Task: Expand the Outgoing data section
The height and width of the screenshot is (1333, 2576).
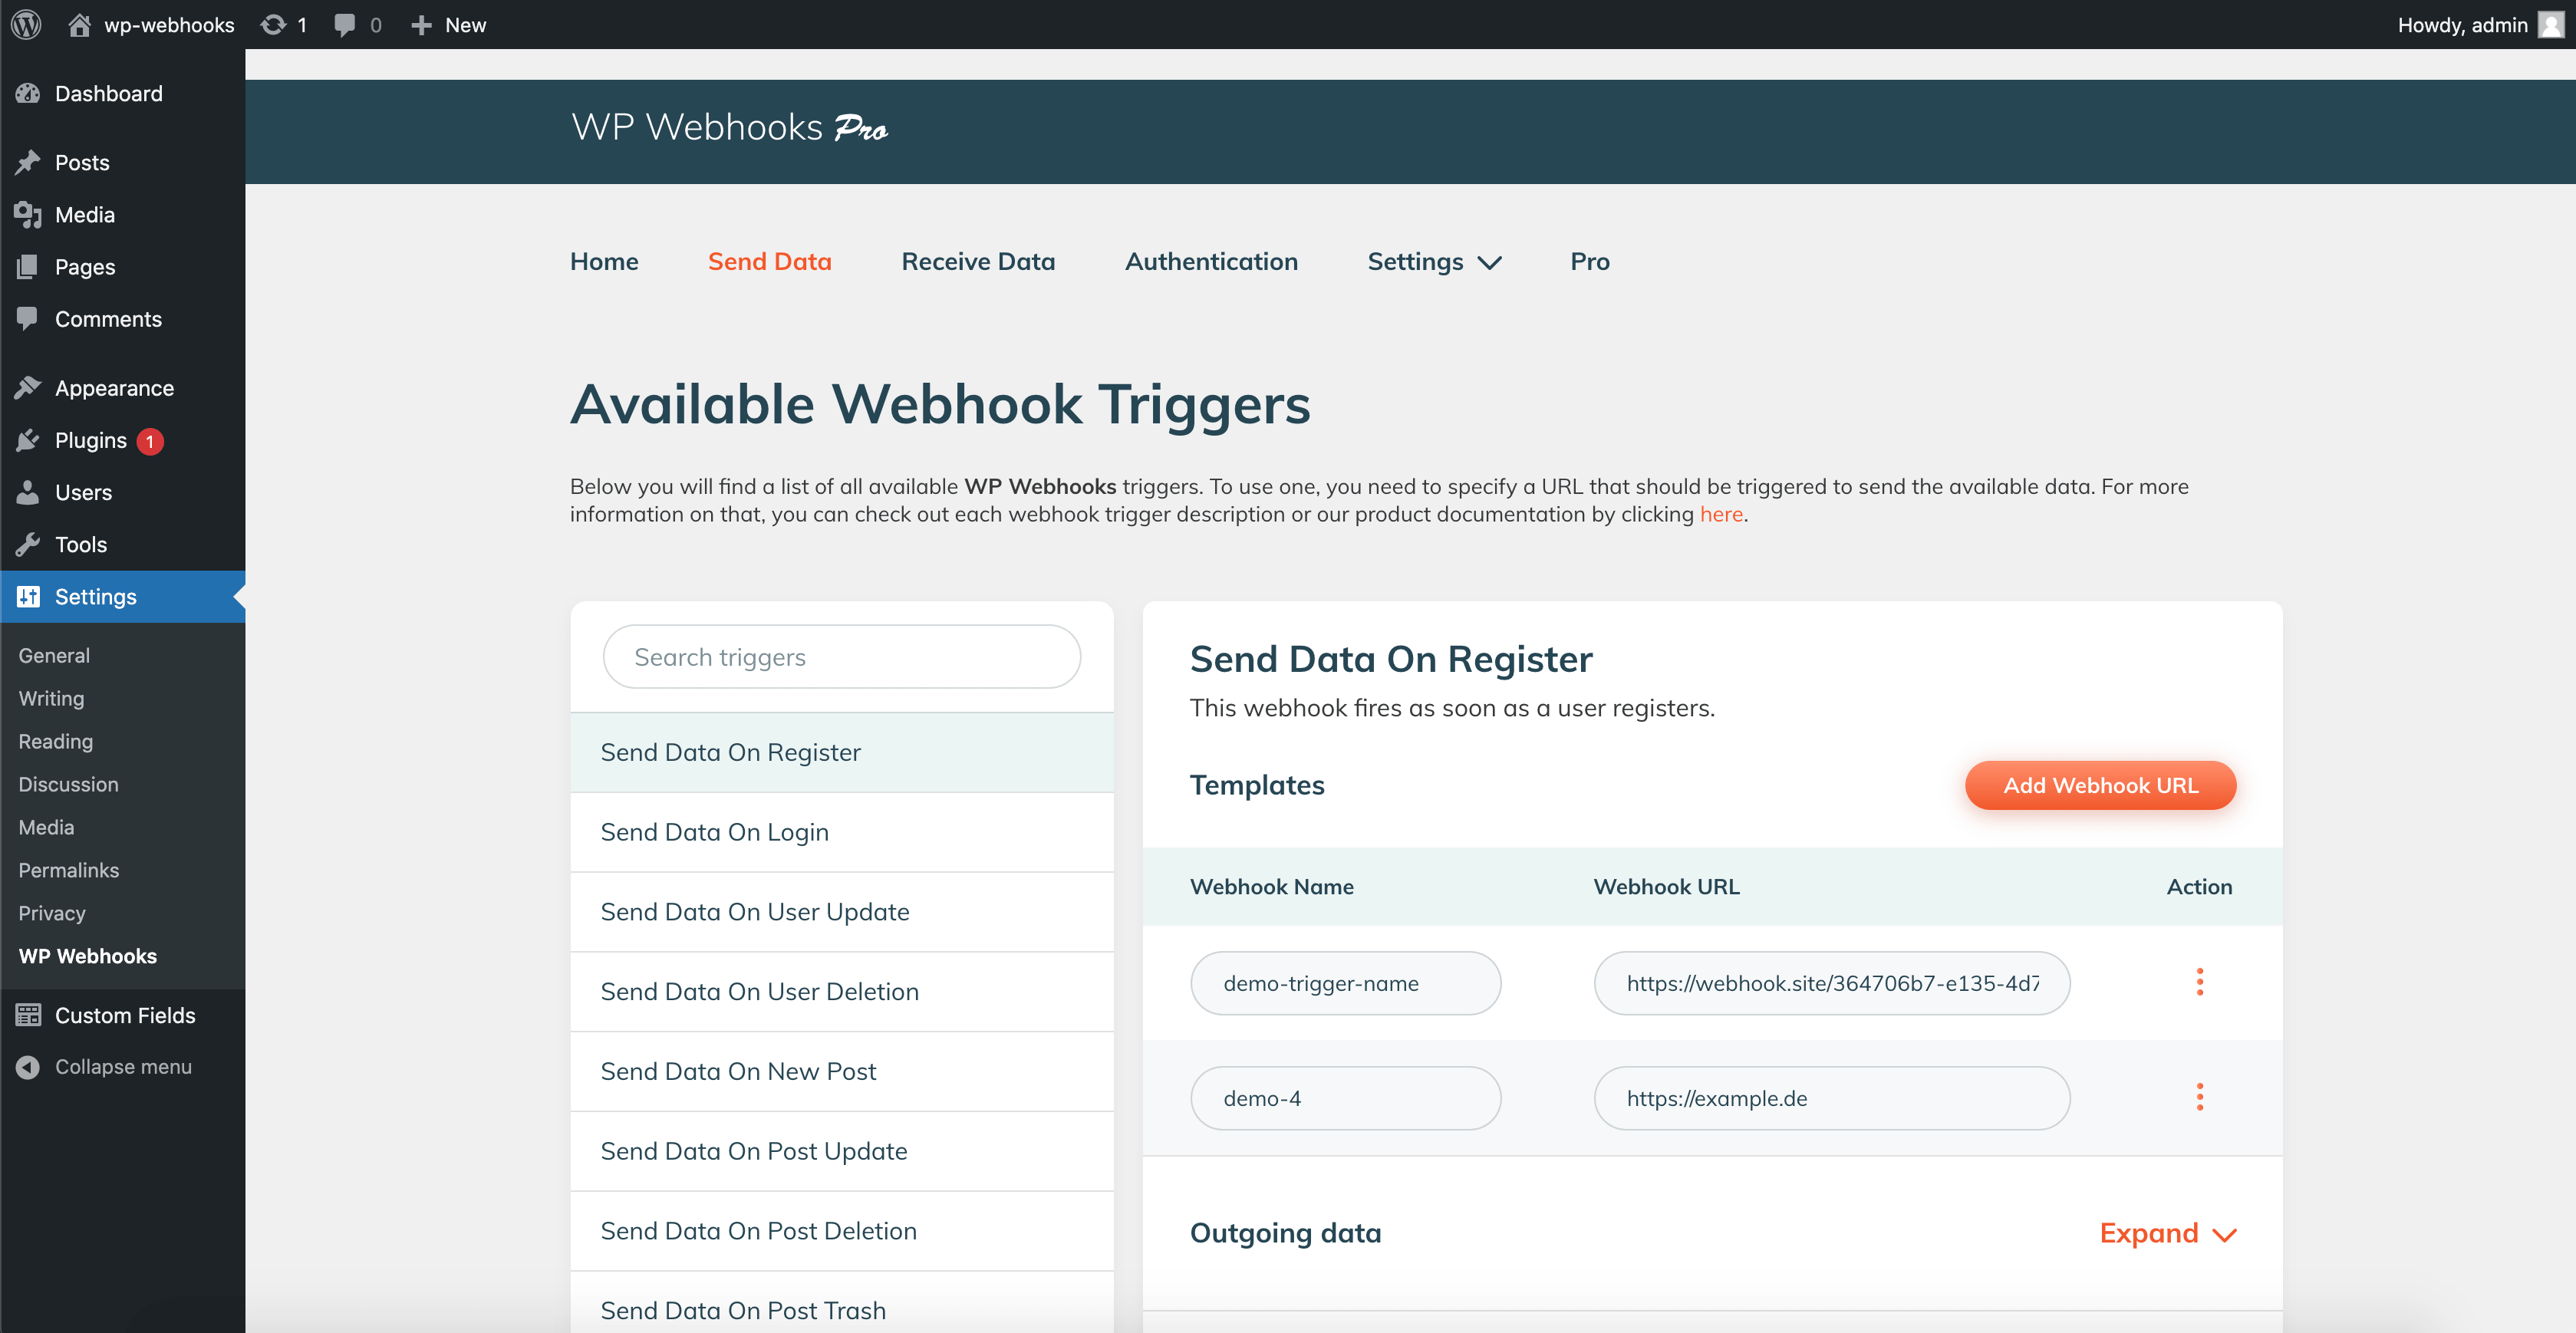Action: coord(2168,1233)
